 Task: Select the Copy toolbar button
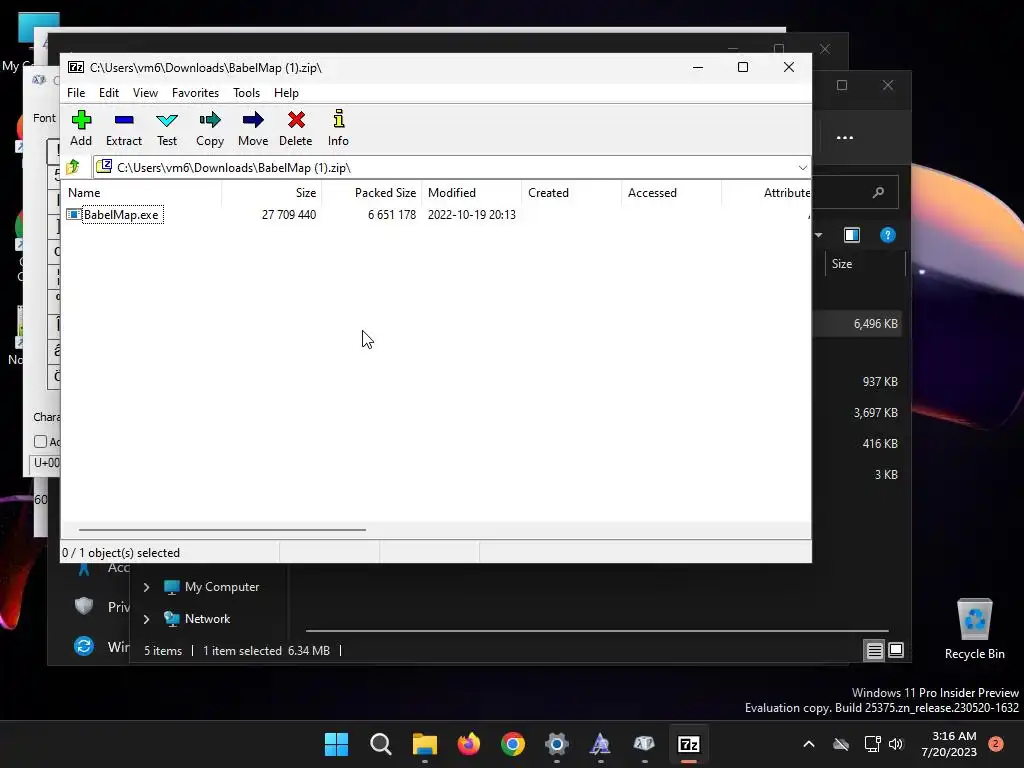[x=210, y=128]
